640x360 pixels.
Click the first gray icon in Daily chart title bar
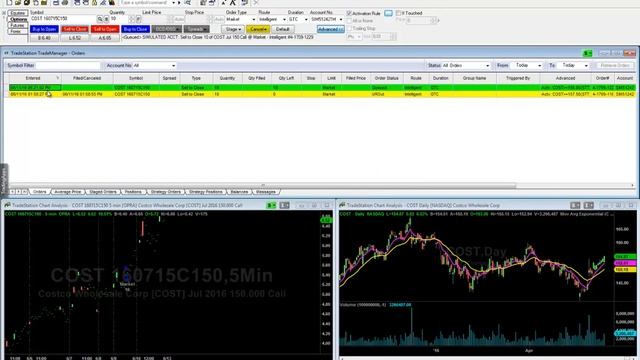pos(575,205)
